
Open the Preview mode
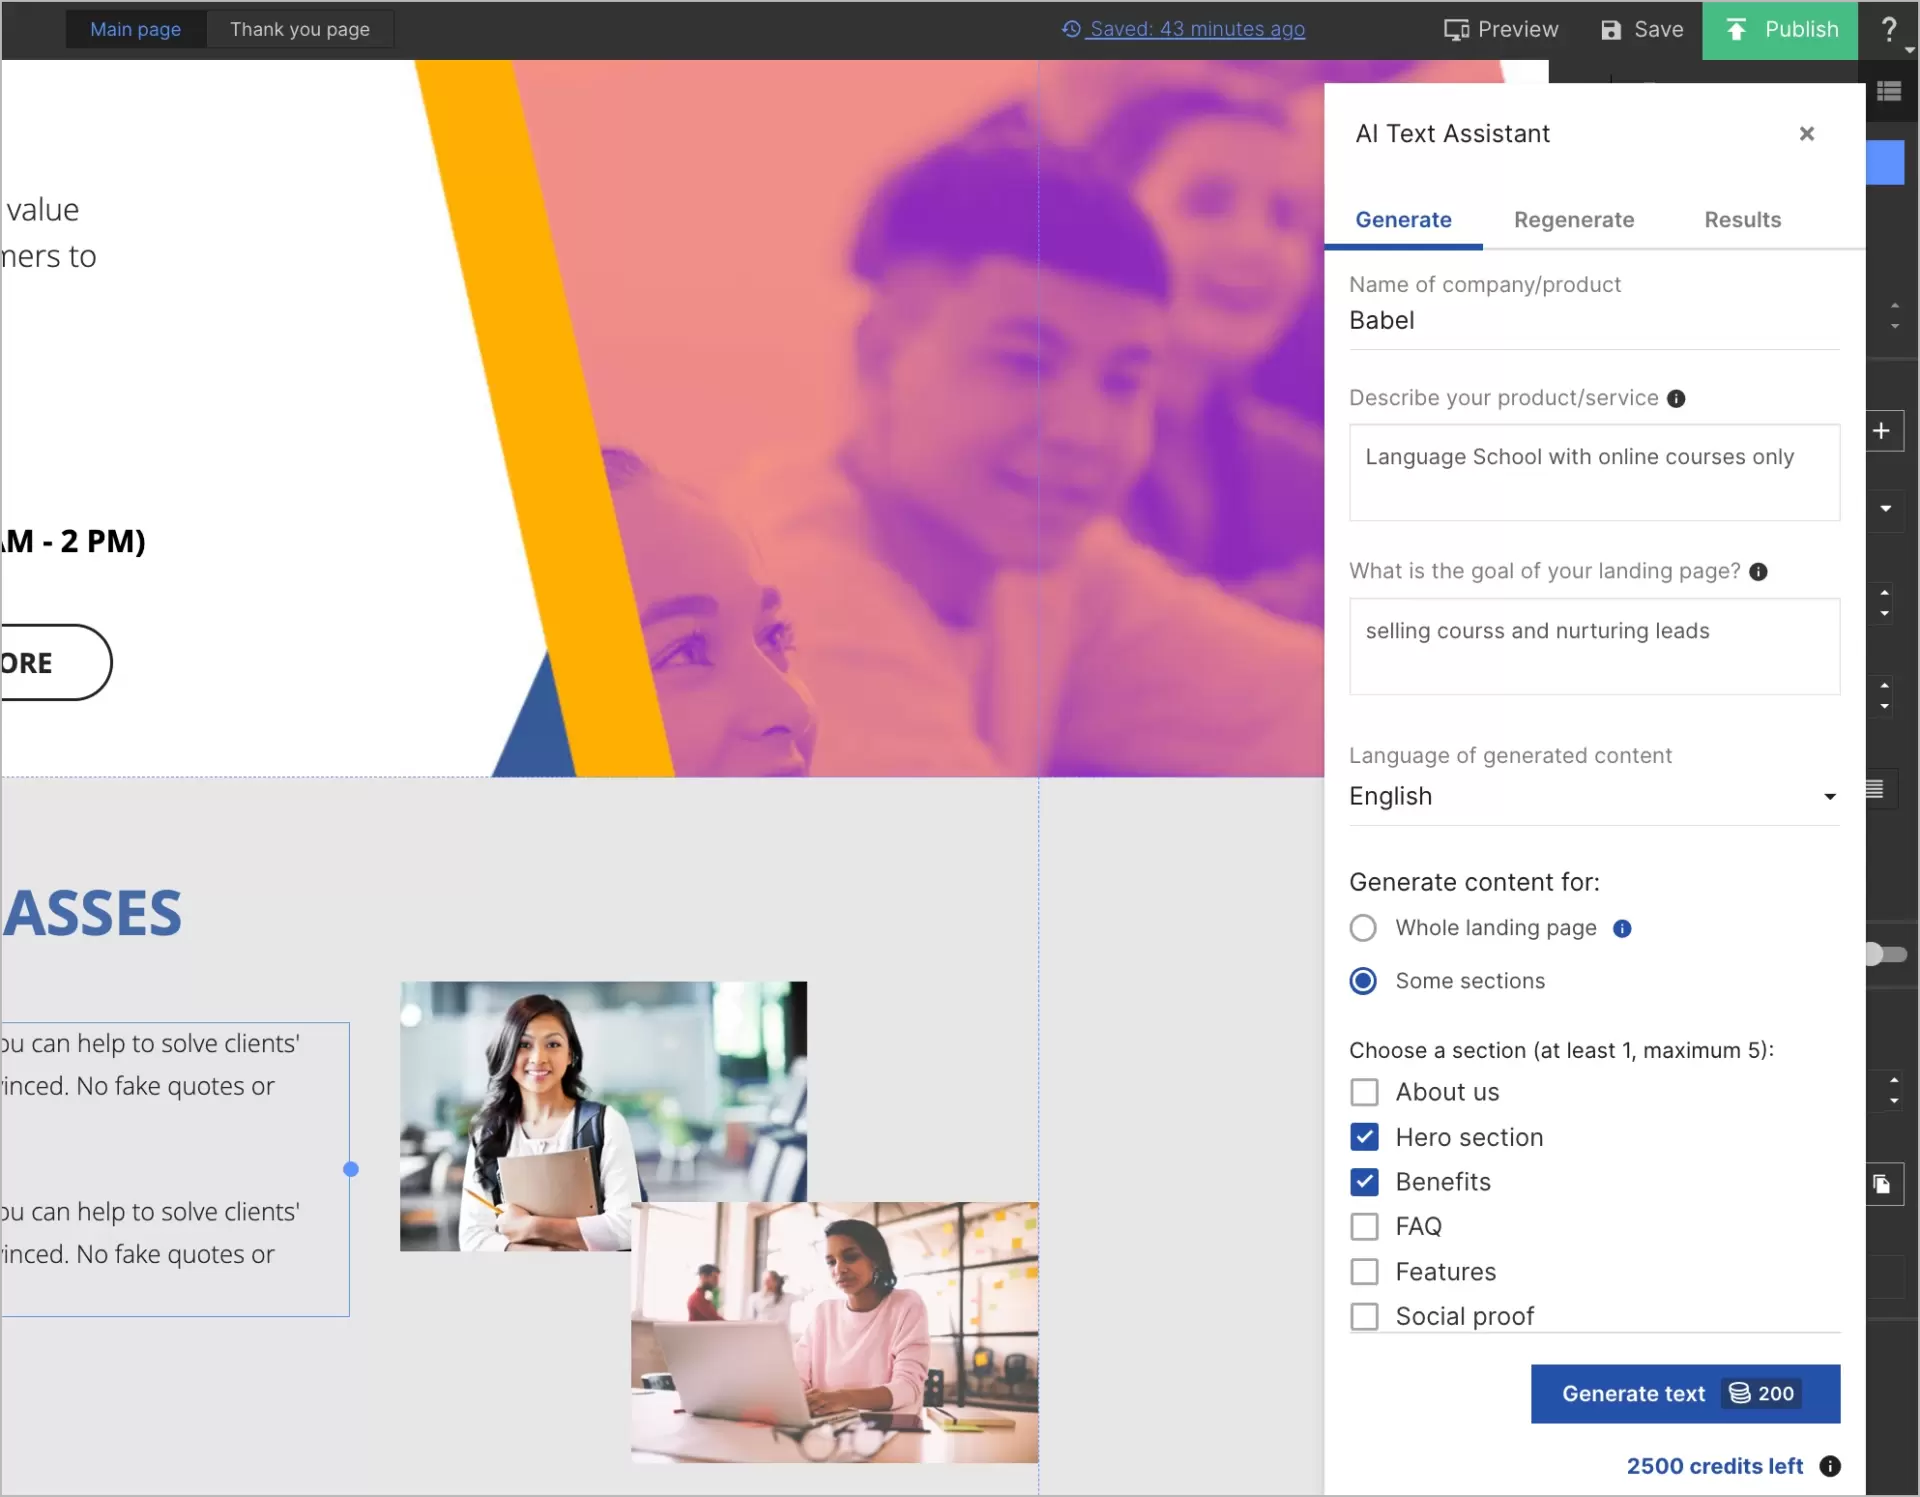click(1501, 29)
